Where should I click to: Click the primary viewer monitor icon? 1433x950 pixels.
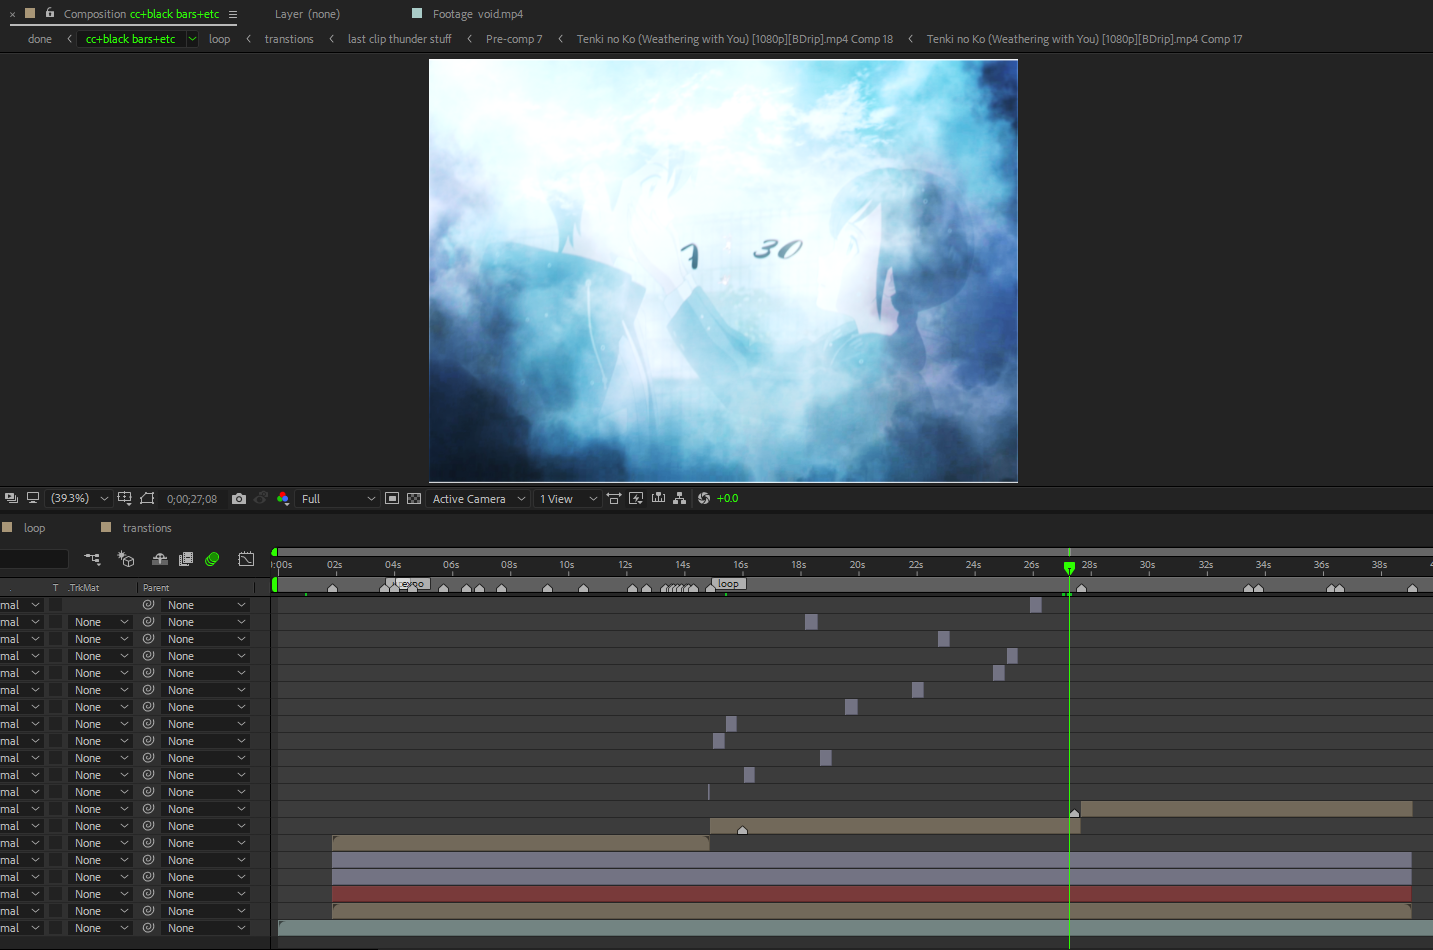[33, 498]
